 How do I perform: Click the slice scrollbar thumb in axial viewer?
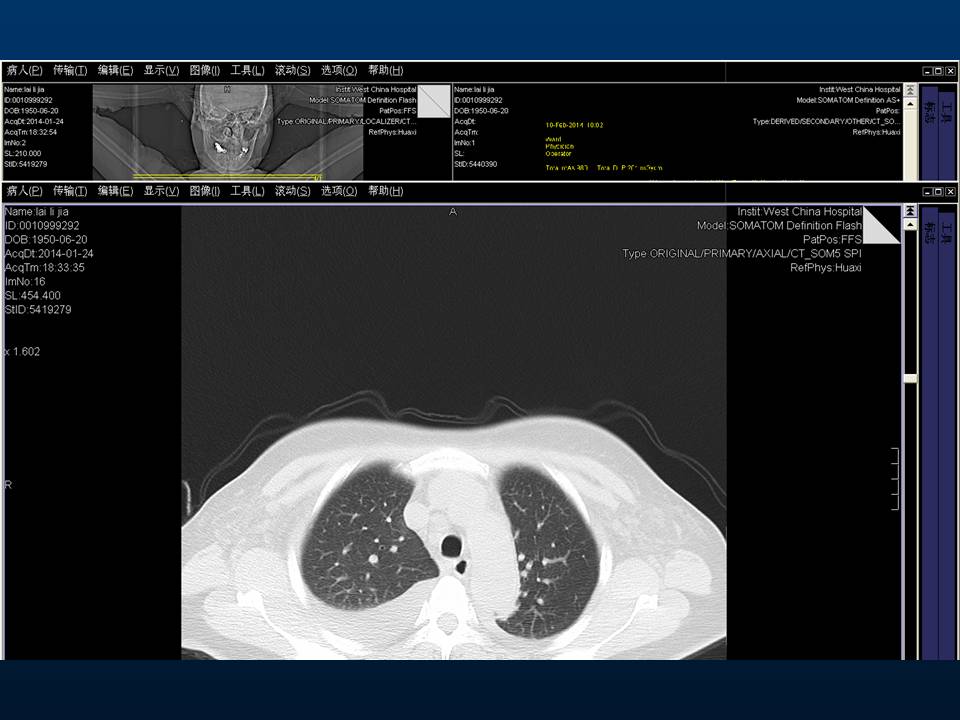click(909, 378)
